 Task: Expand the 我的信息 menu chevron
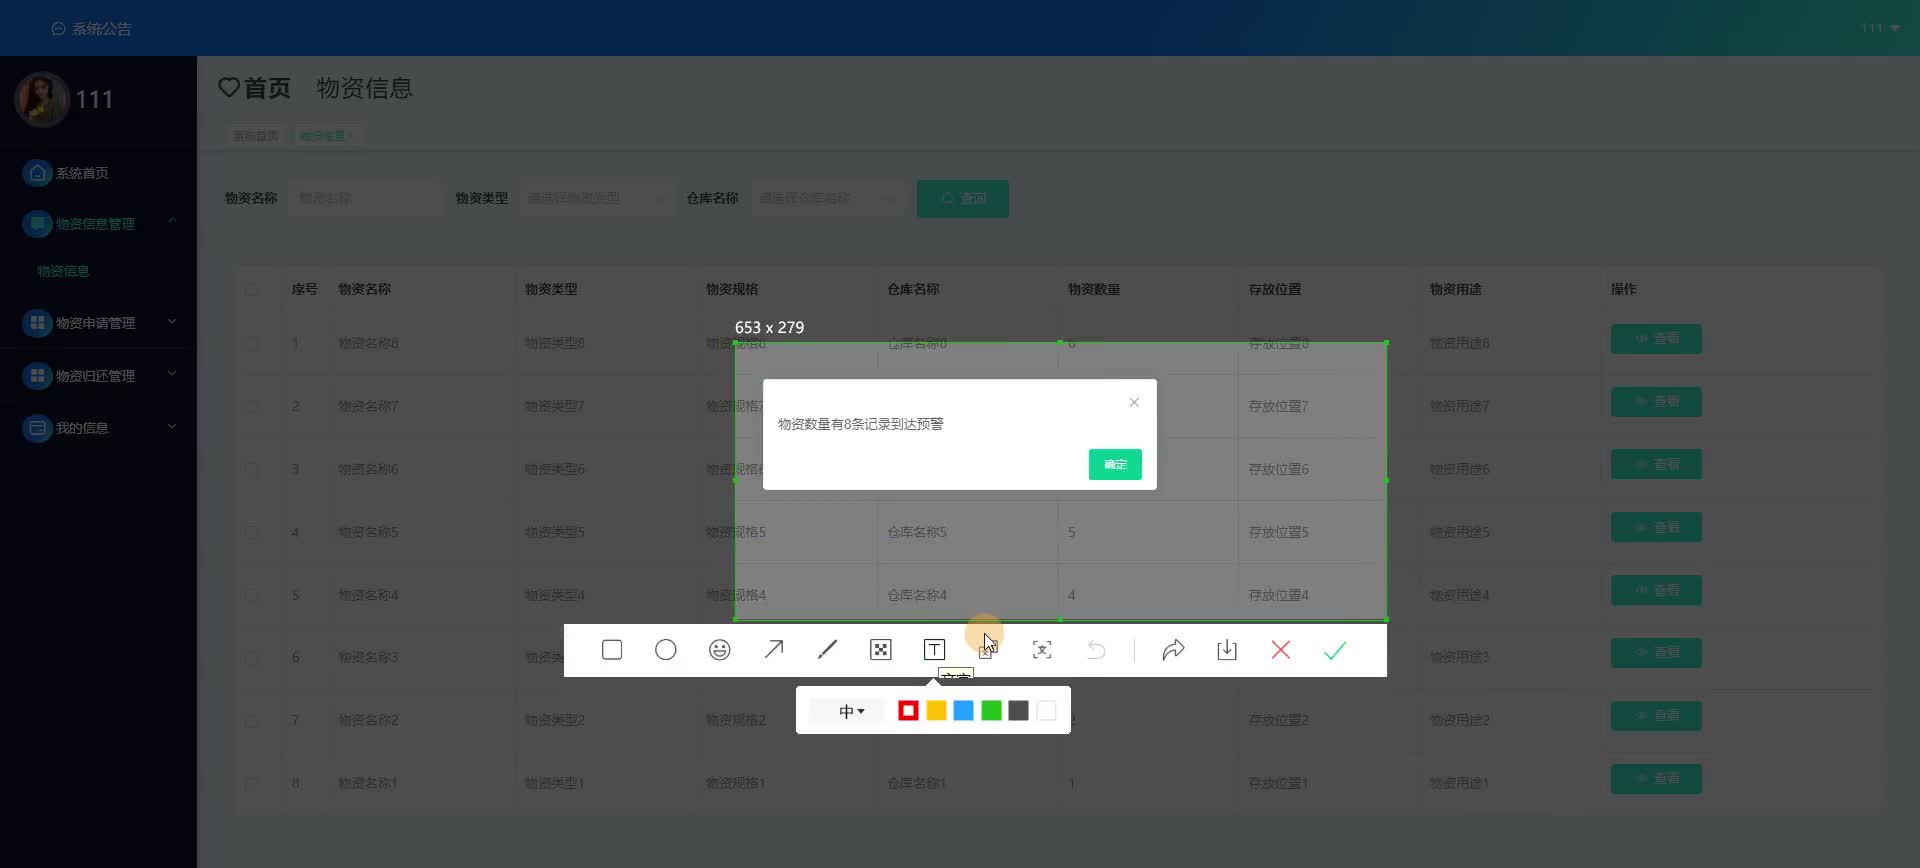pyautogui.click(x=172, y=426)
